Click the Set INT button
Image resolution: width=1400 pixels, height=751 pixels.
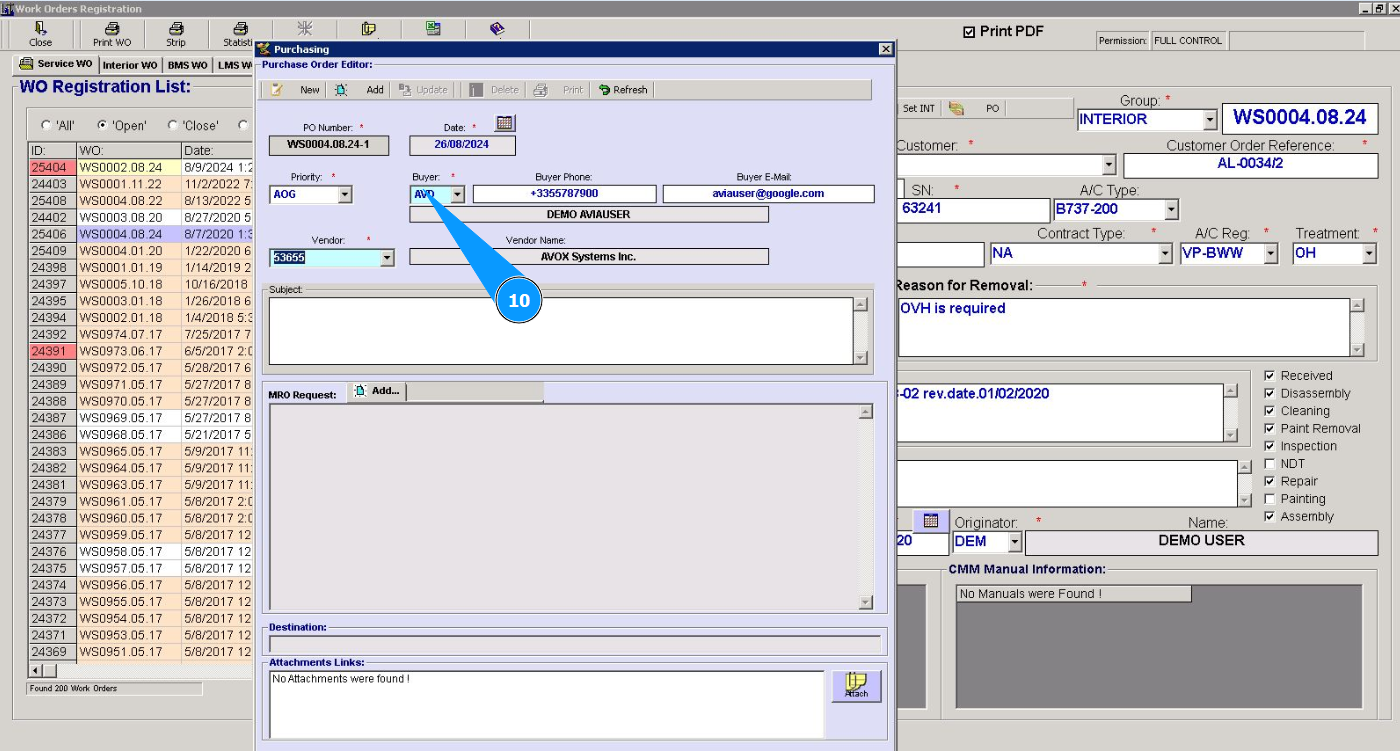click(x=919, y=108)
